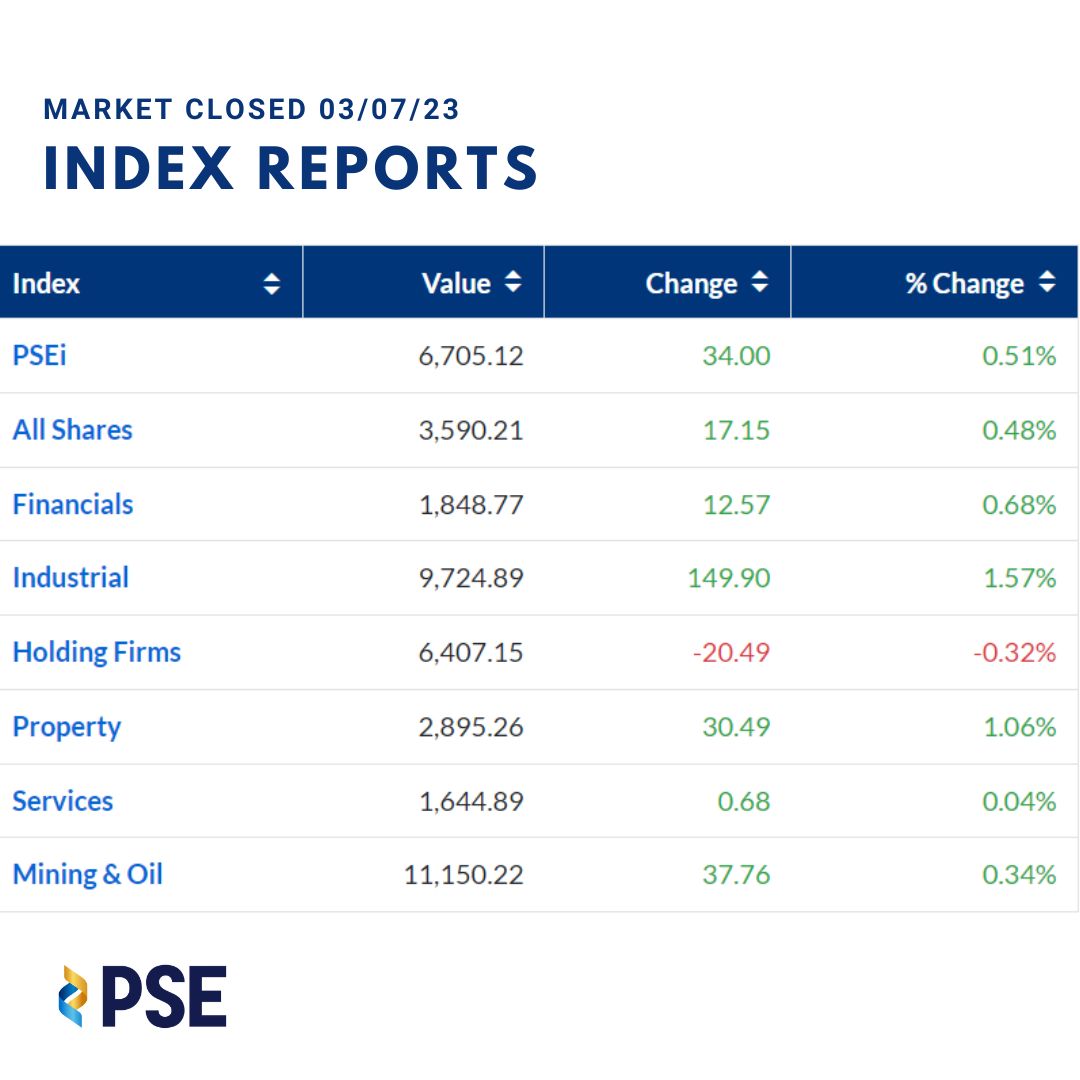Select the Financials index link
The height and width of the screenshot is (1080, 1080).
(73, 504)
